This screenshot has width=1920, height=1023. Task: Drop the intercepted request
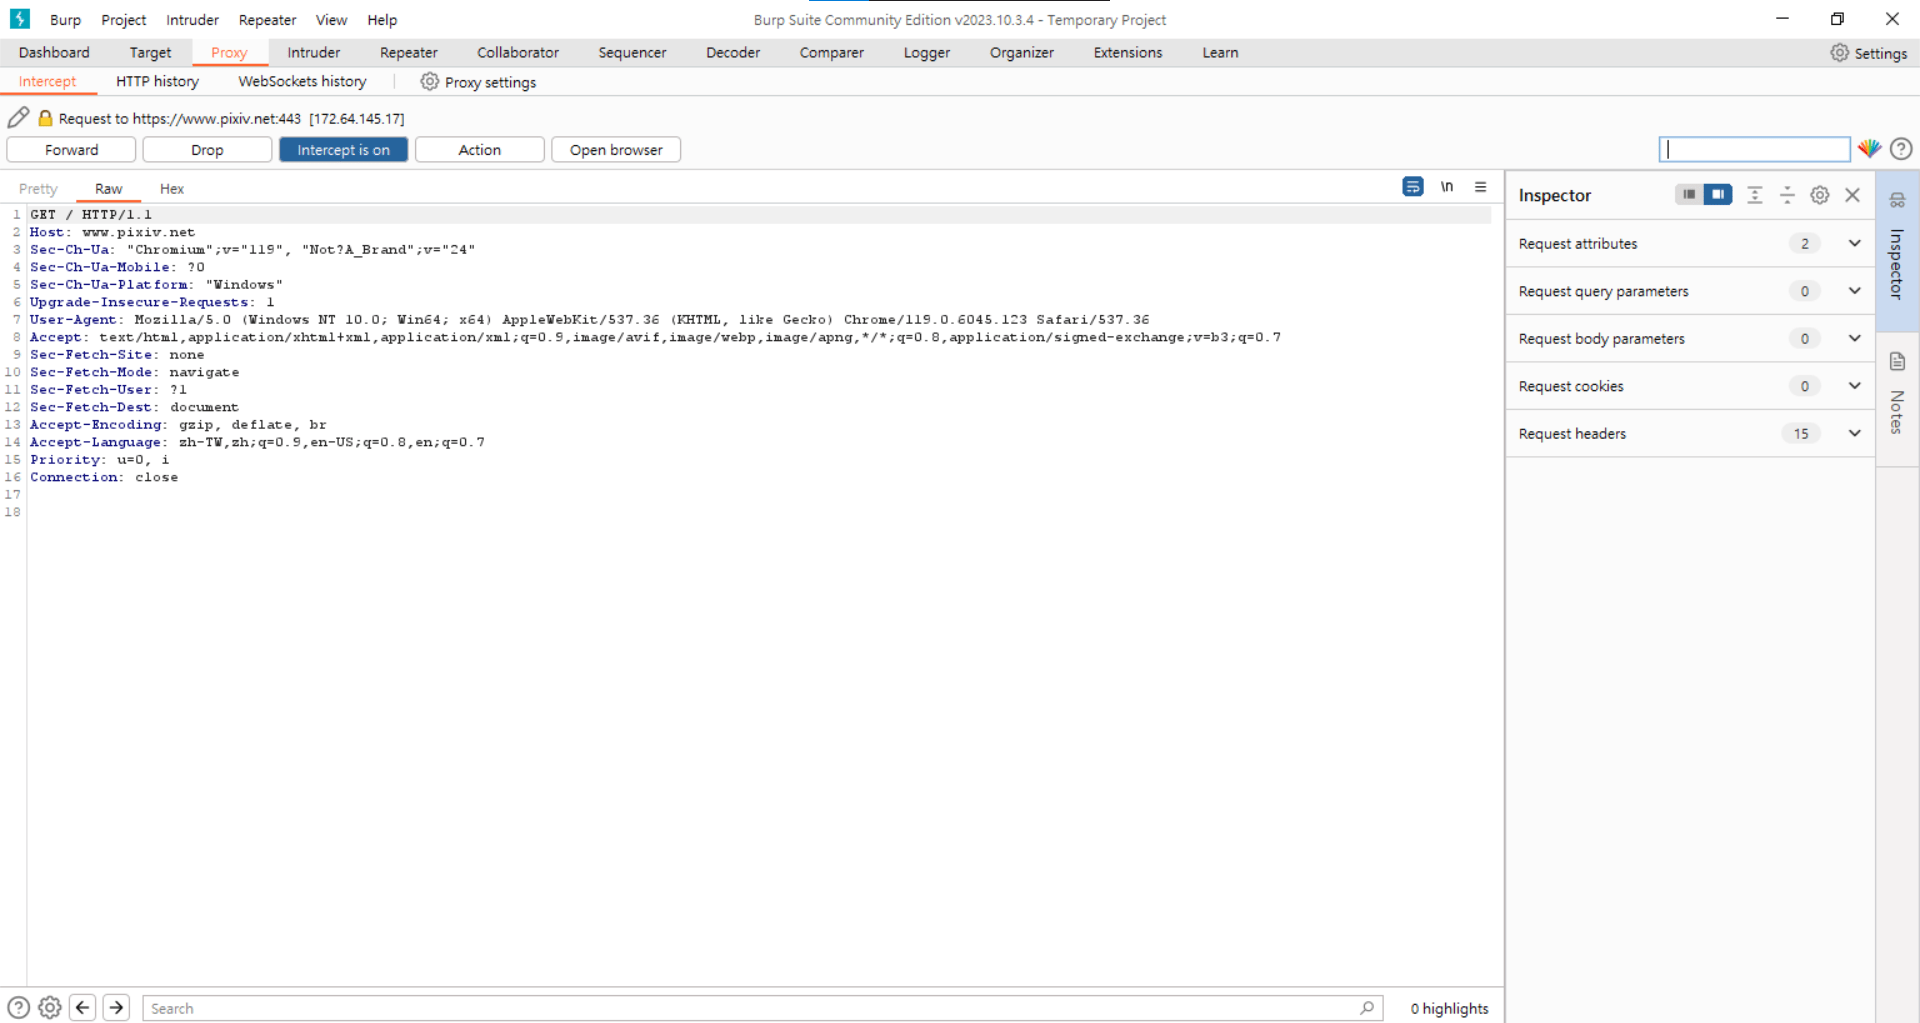(x=207, y=150)
